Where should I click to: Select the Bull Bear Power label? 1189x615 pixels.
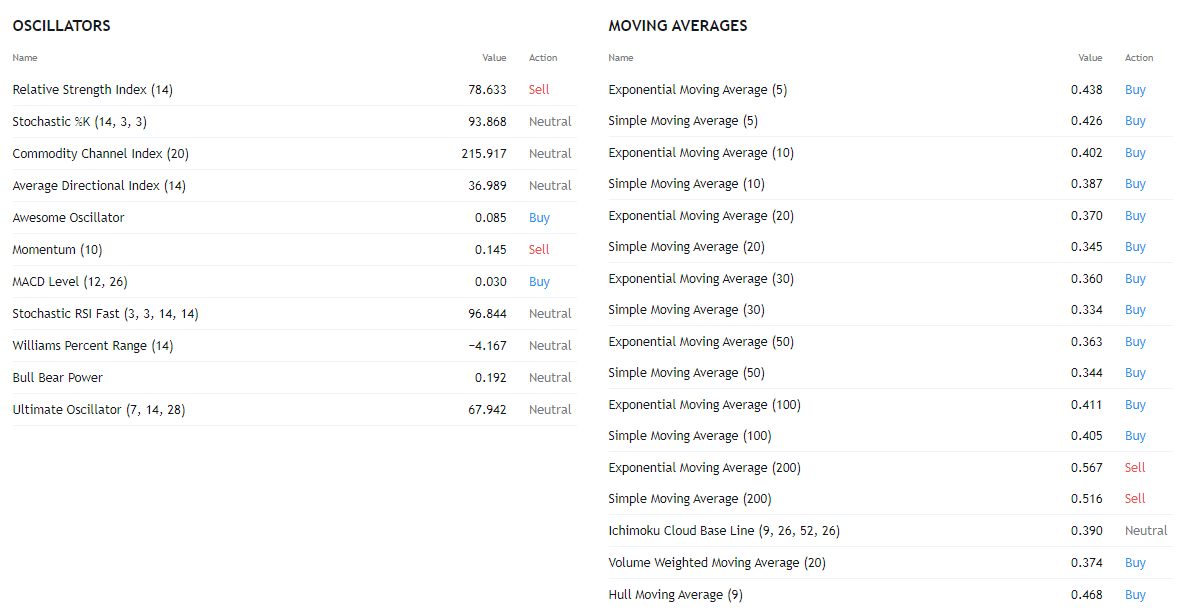58,377
